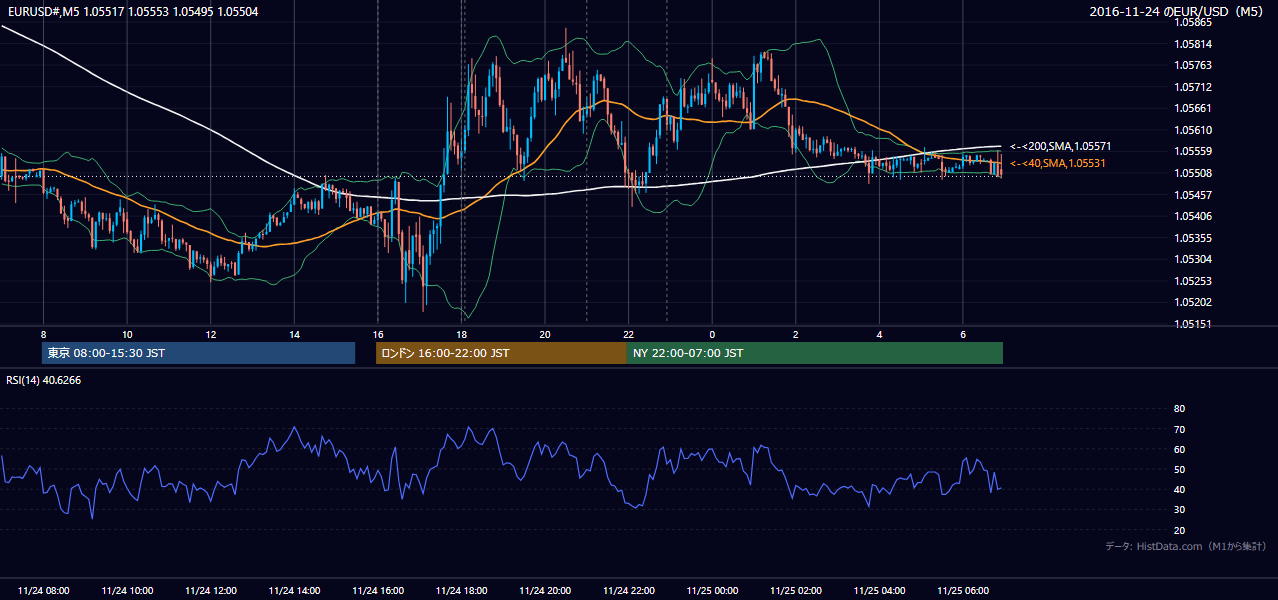
Task: Click the 40 SMA 1.05531 label
Action: 1057,163
